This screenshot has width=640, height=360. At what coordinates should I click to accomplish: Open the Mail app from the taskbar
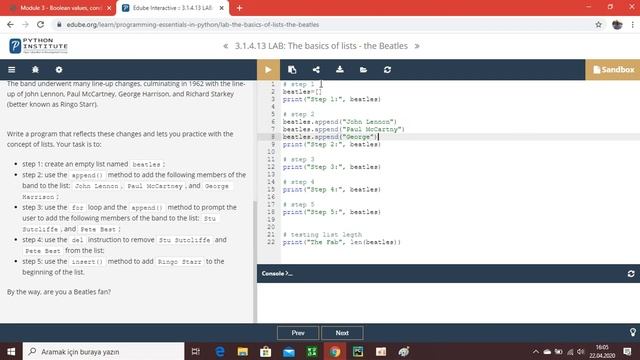[289, 351]
